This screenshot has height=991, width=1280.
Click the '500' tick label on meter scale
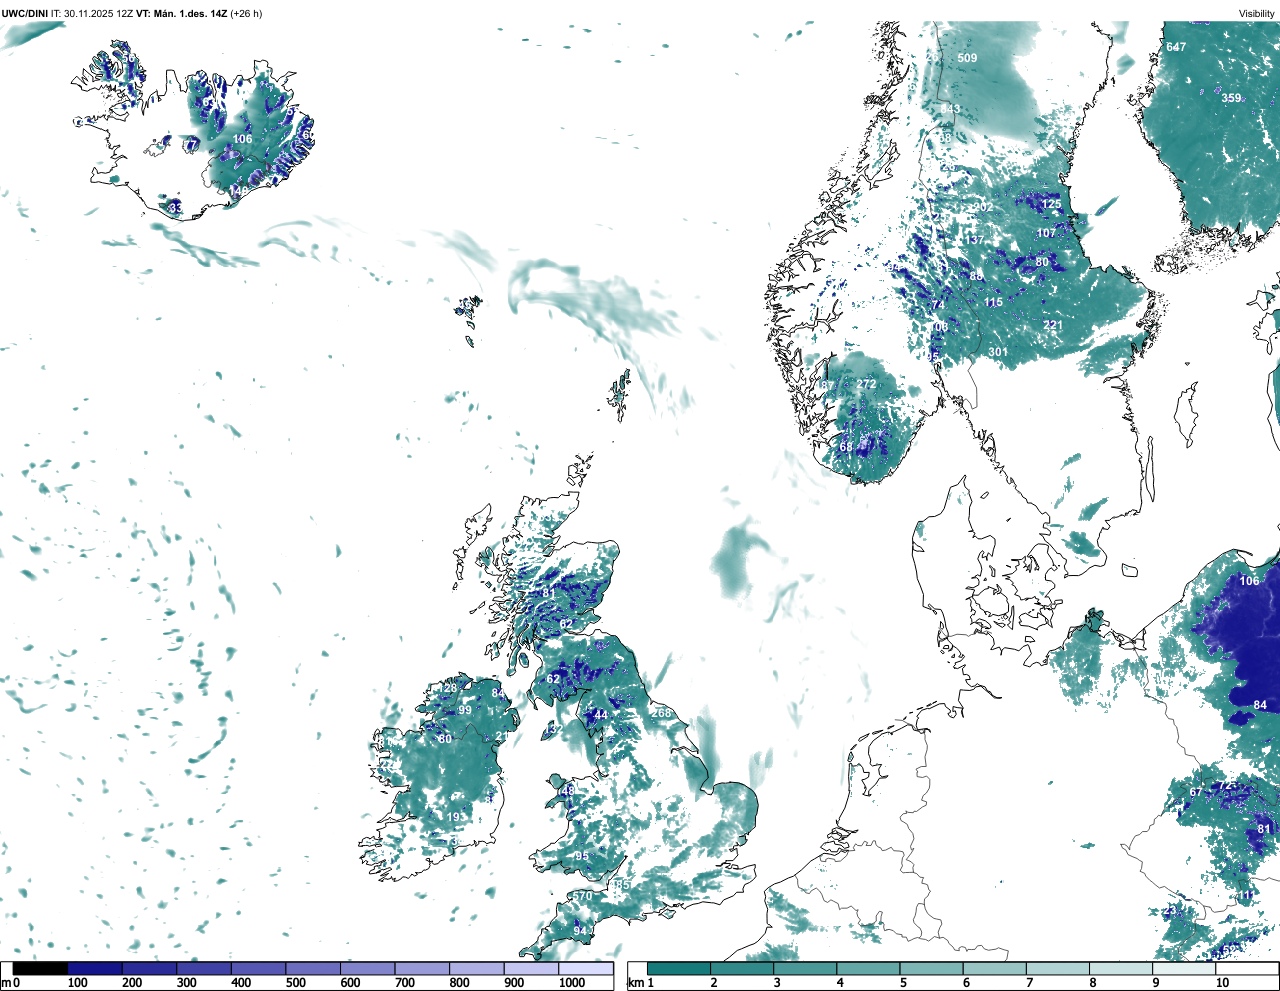click(295, 983)
